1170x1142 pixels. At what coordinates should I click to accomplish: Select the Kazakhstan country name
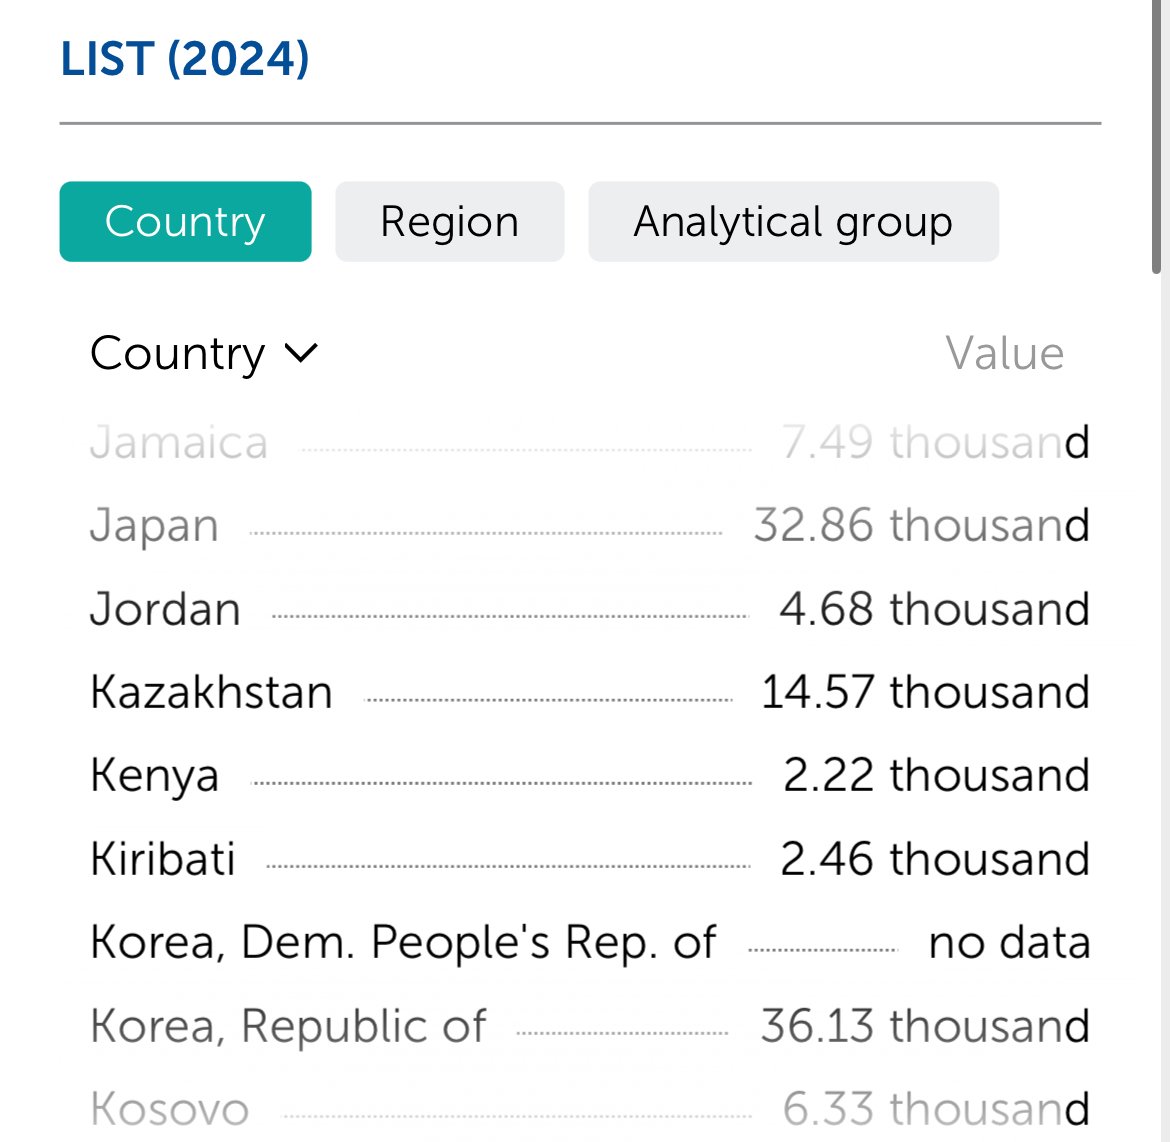[x=212, y=692]
